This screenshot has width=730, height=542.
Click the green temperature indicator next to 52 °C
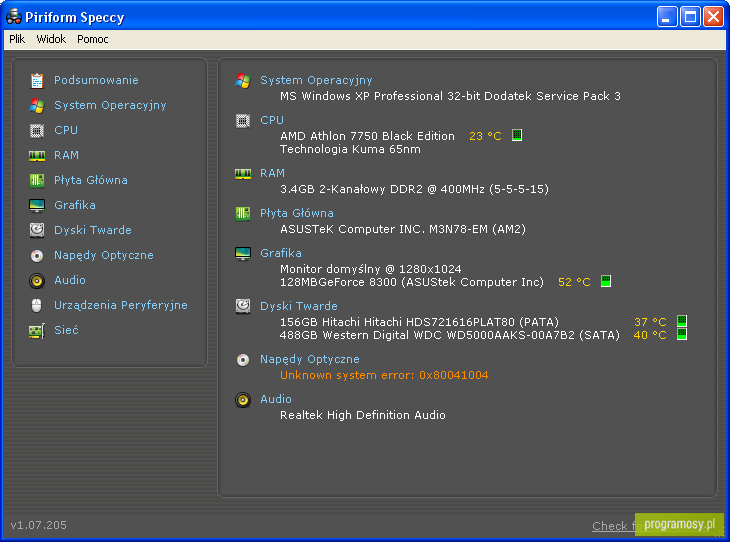(x=606, y=281)
